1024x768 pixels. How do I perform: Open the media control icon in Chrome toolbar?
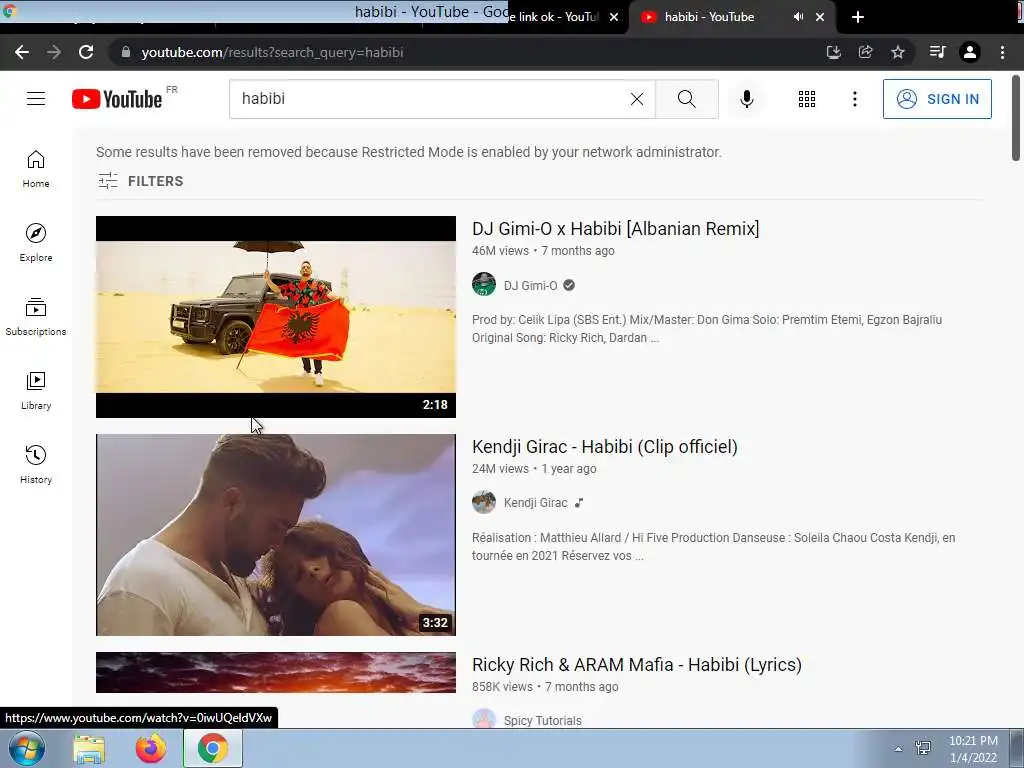pos(937,52)
